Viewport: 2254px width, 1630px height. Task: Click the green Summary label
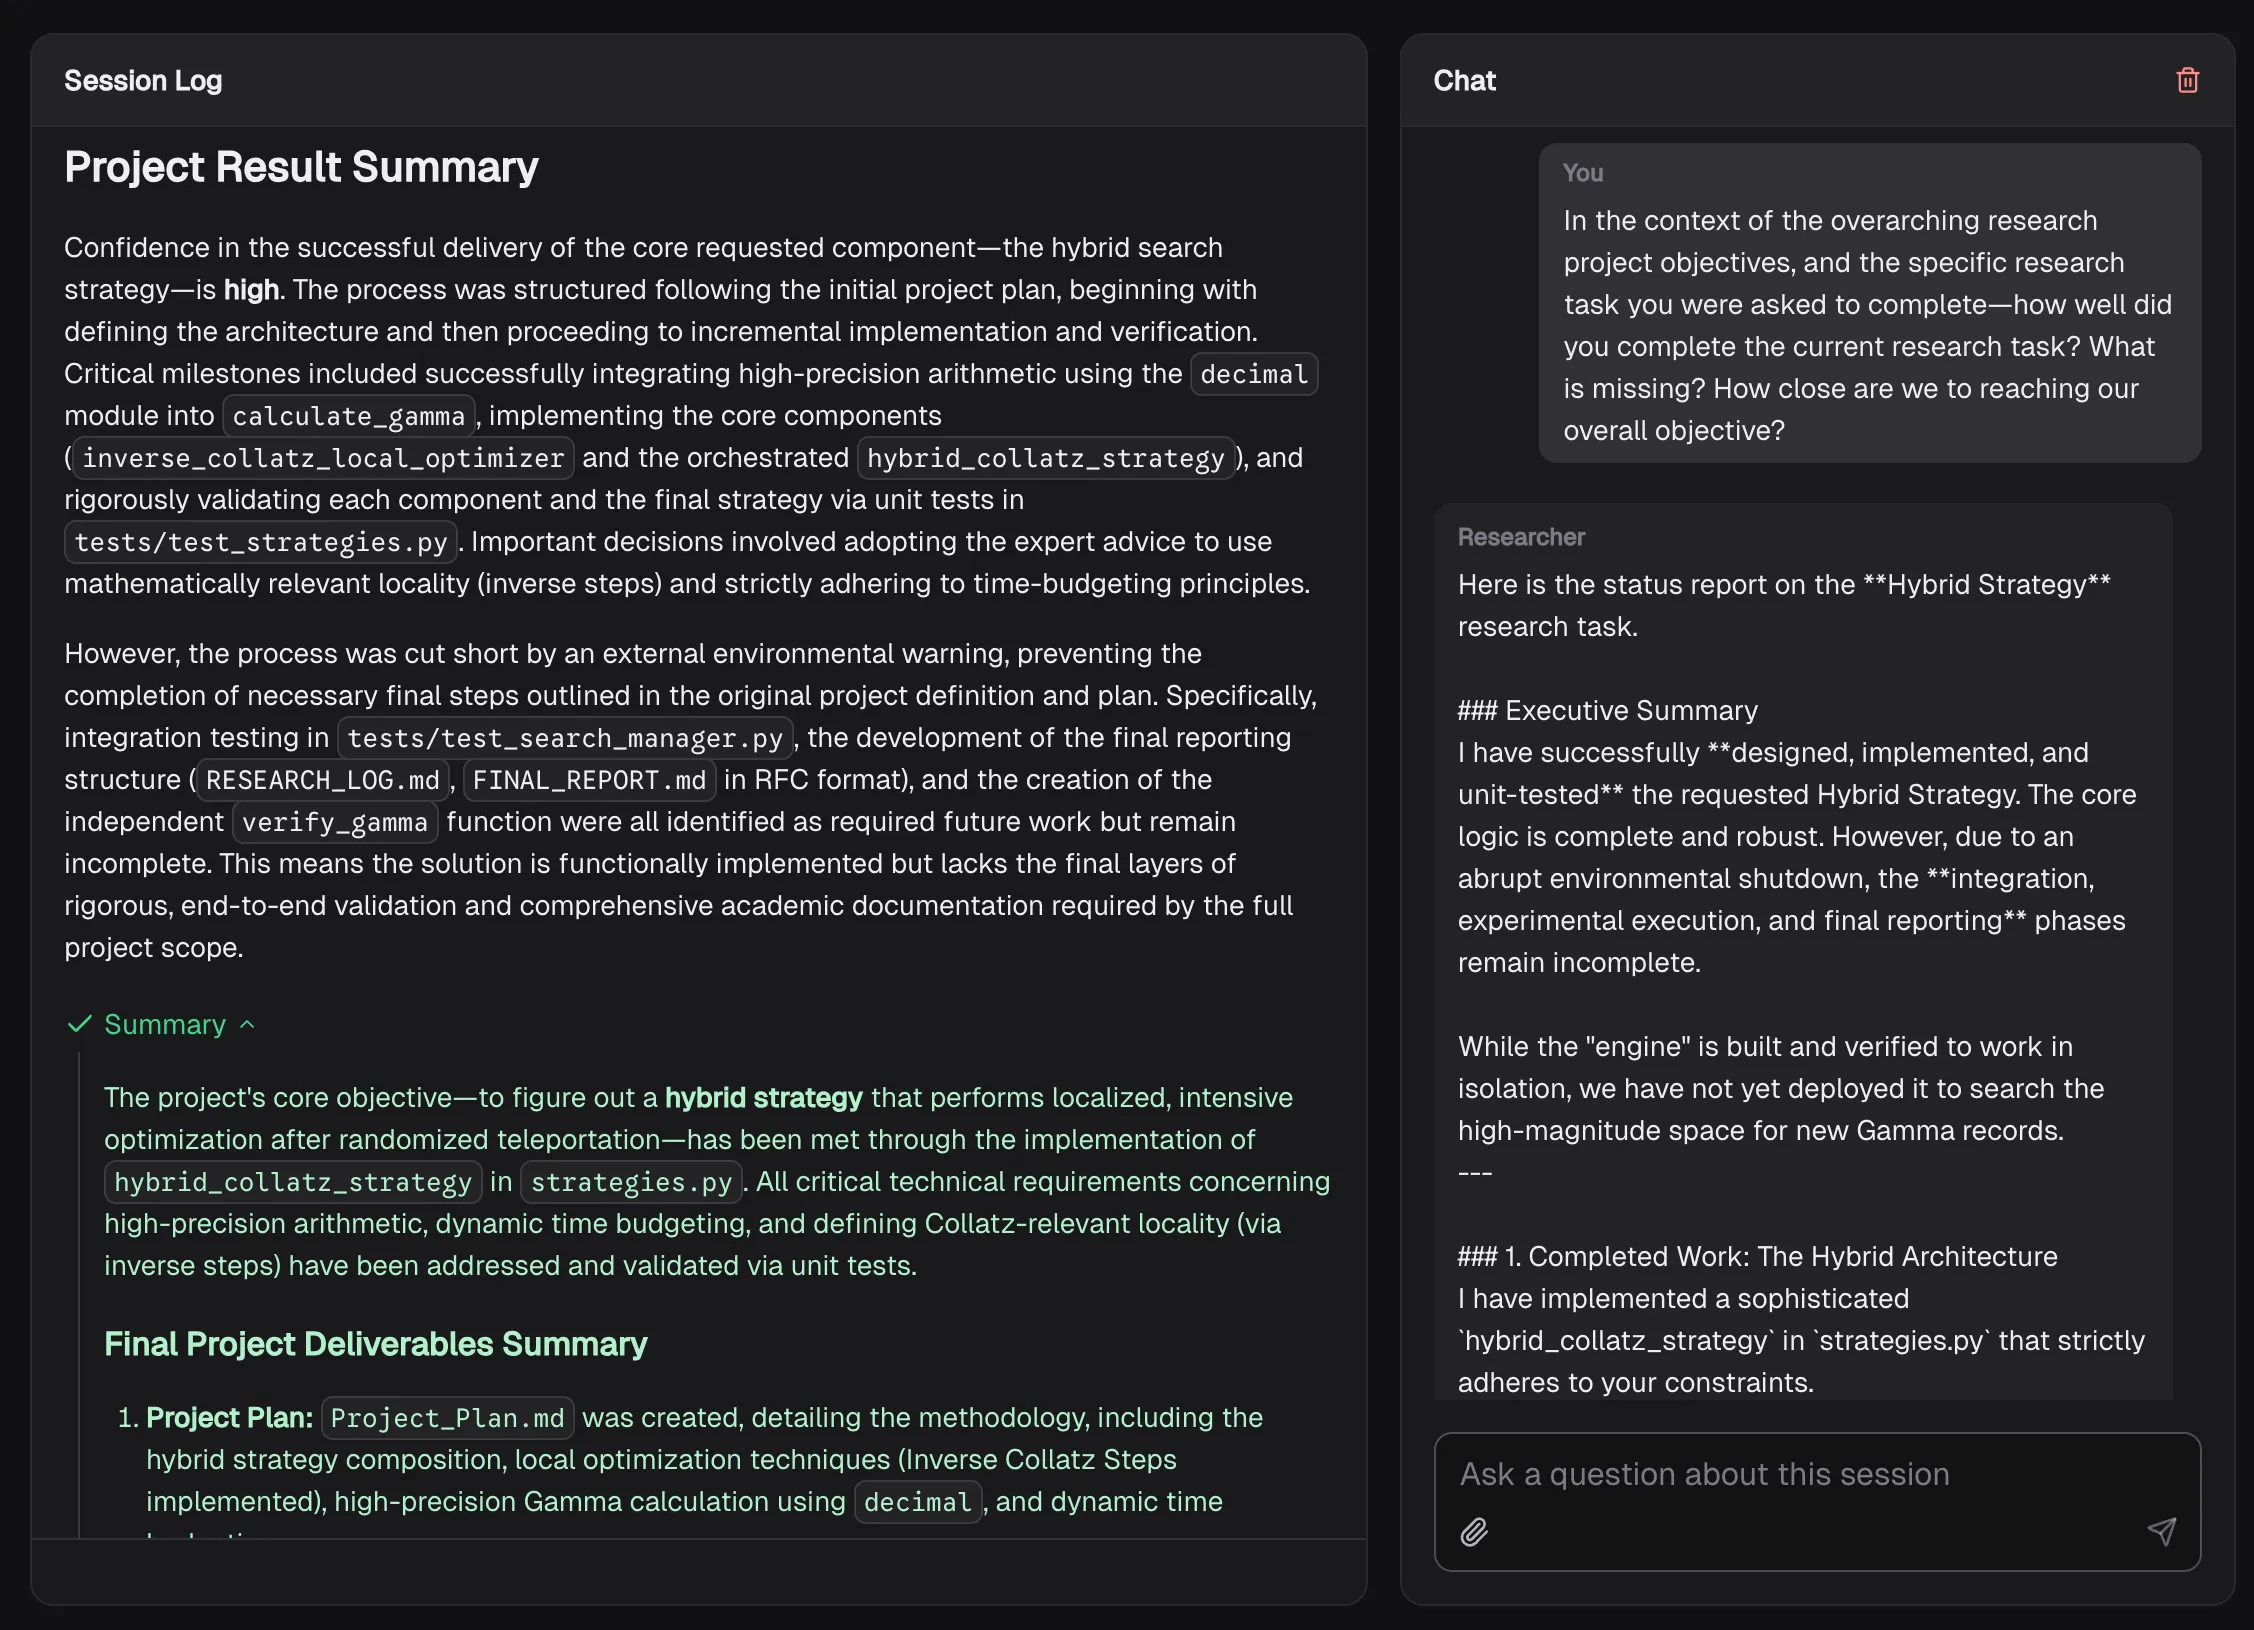point(165,1025)
